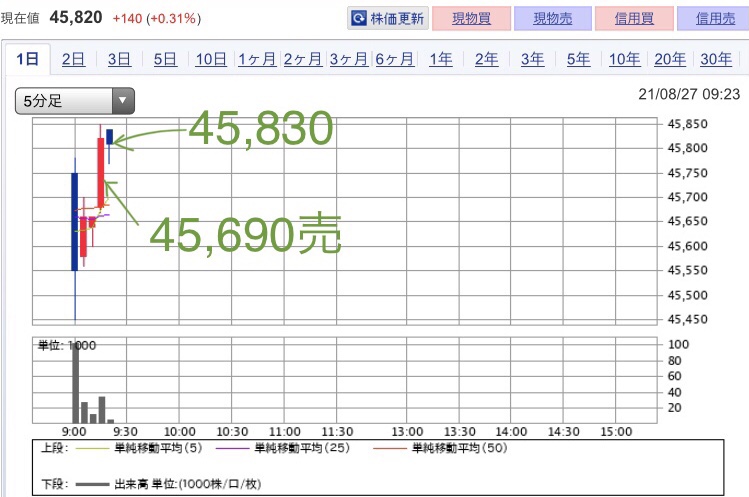Click the 45,650 price axis label

pyautogui.click(x=687, y=221)
